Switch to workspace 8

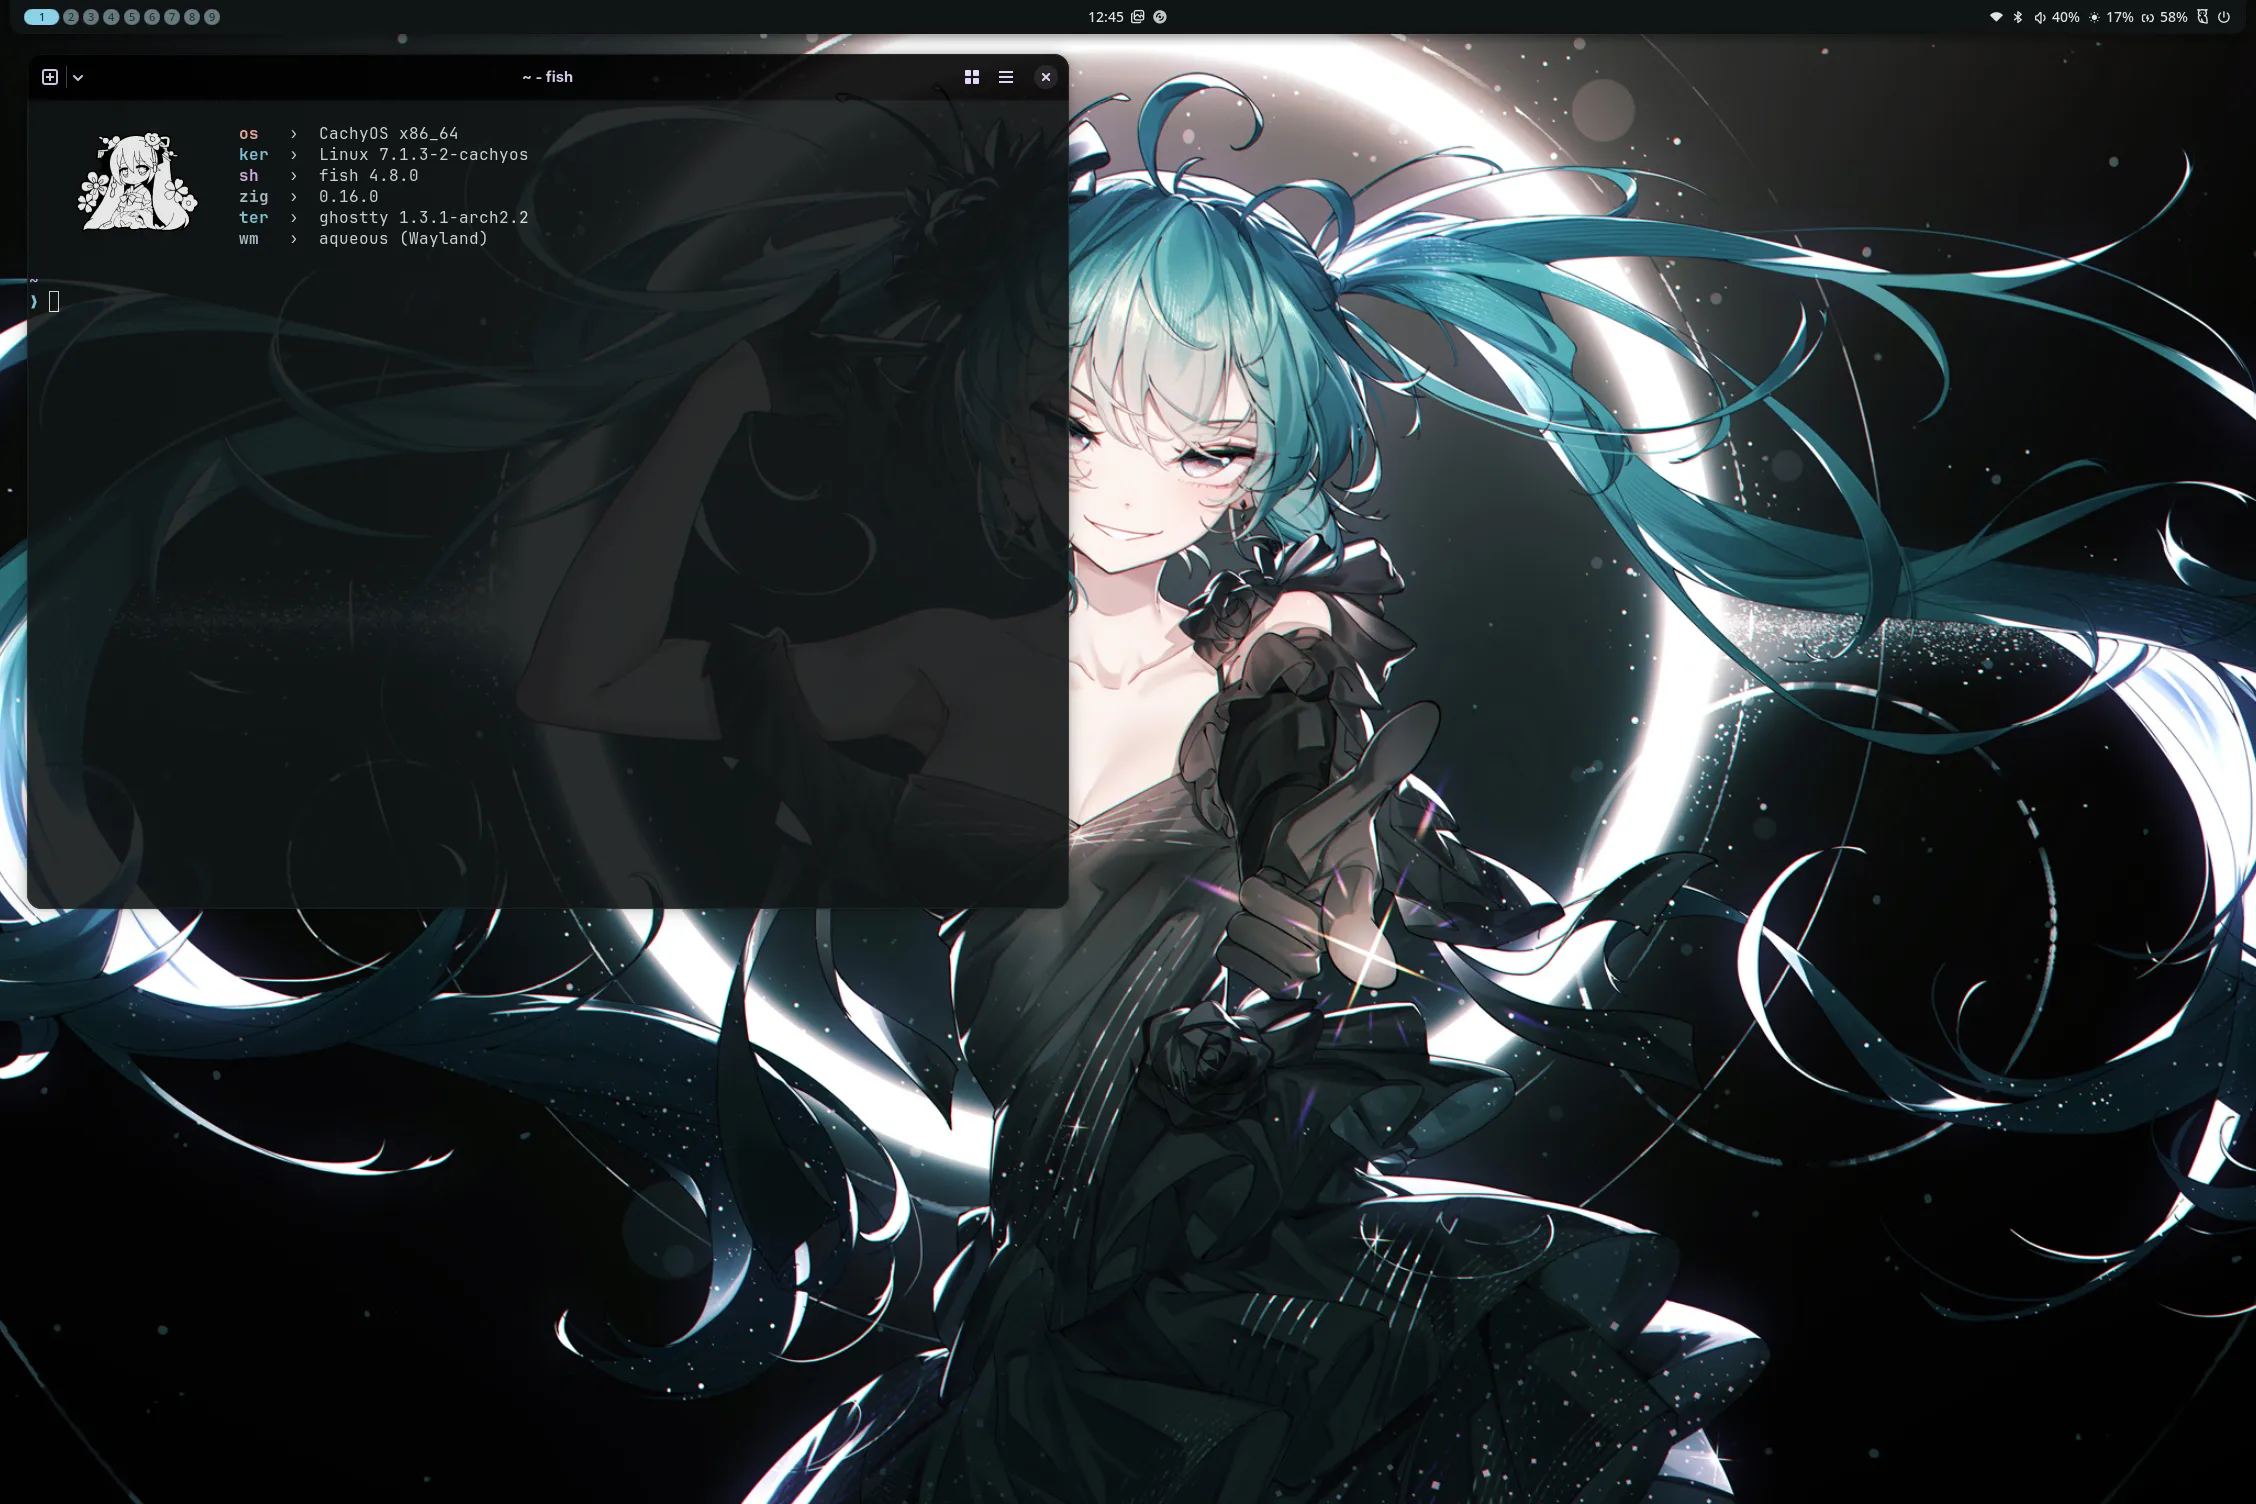pos(192,17)
